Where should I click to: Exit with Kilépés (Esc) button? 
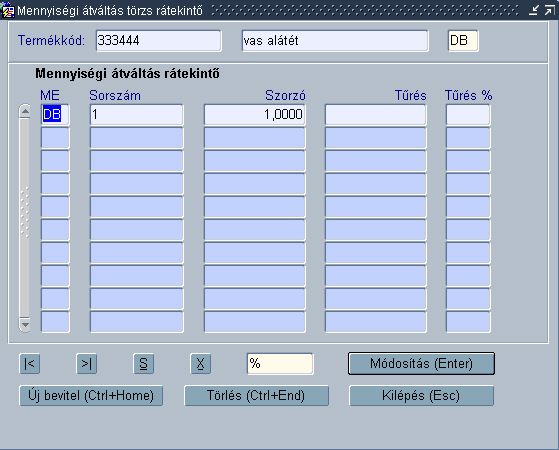click(421, 395)
